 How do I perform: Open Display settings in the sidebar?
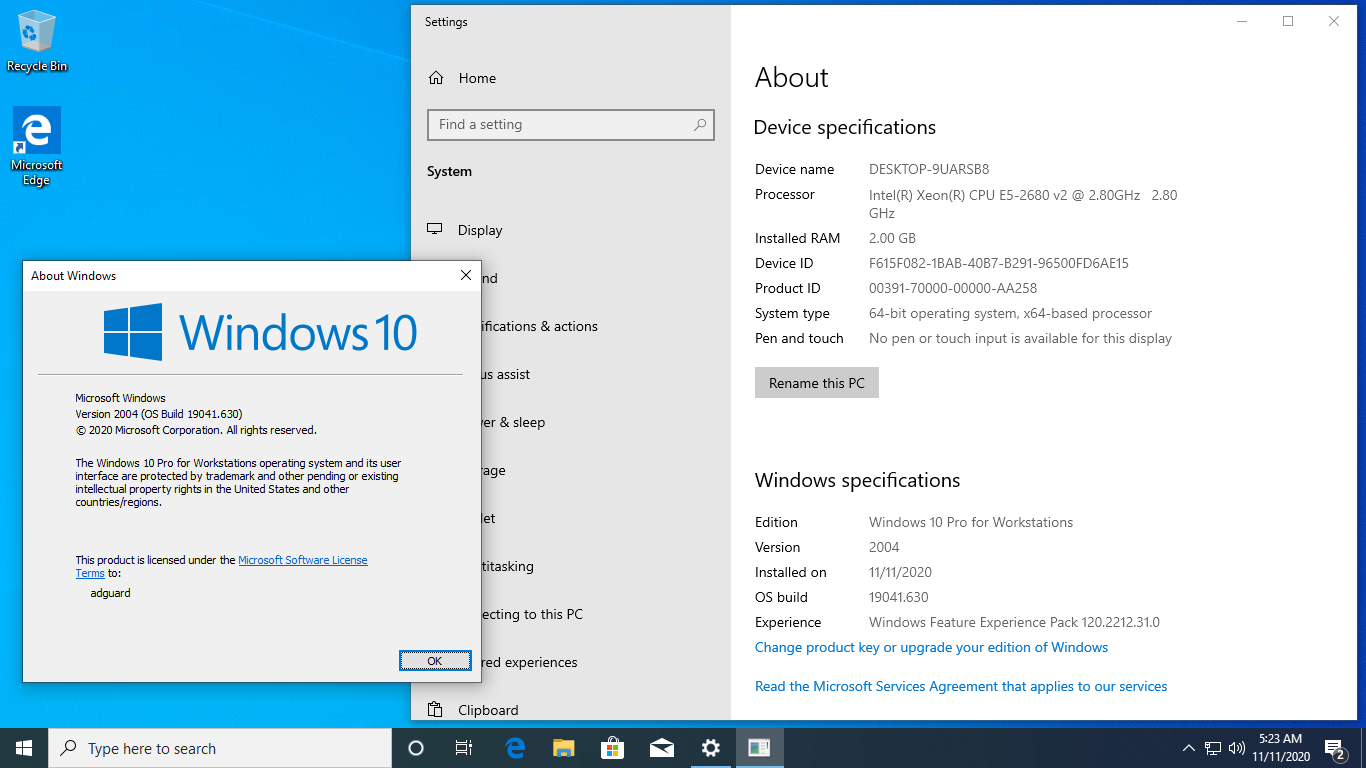pyautogui.click(x=571, y=230)
